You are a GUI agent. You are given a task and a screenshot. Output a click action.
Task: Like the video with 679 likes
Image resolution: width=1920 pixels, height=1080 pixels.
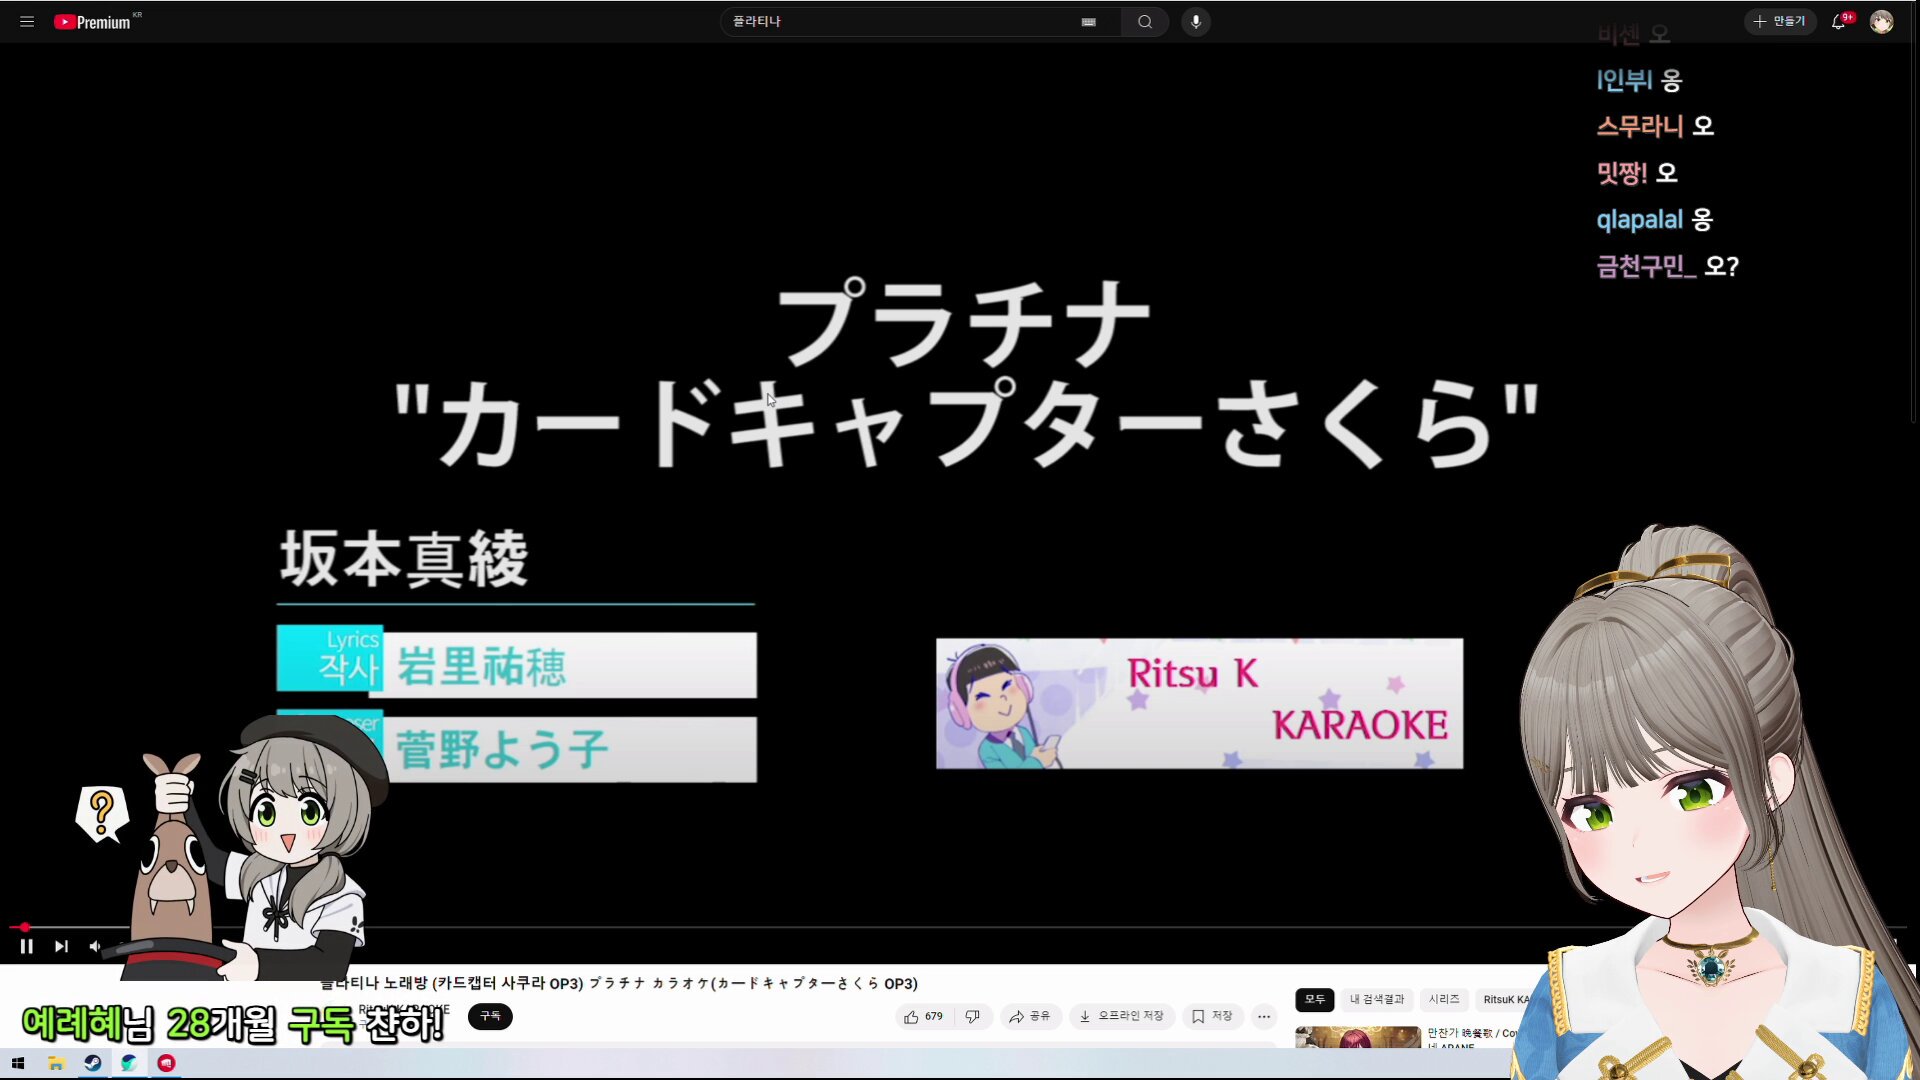[x=923, y=1016]
